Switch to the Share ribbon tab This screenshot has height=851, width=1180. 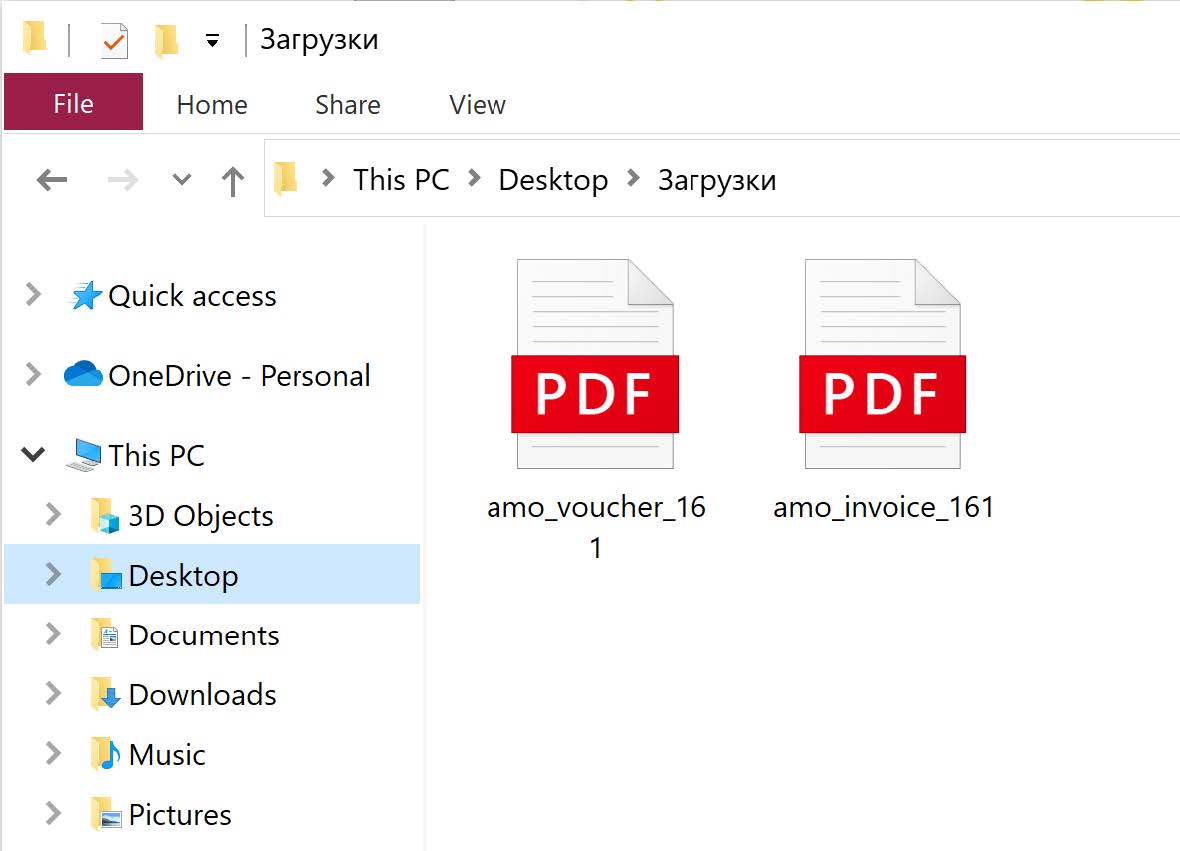tap(347, 105)
